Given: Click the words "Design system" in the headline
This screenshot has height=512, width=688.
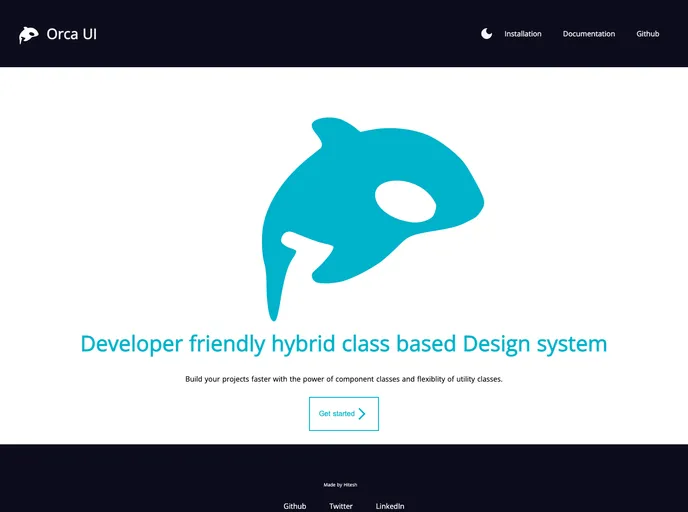Looking at the screenshot, I should point(534,344).
